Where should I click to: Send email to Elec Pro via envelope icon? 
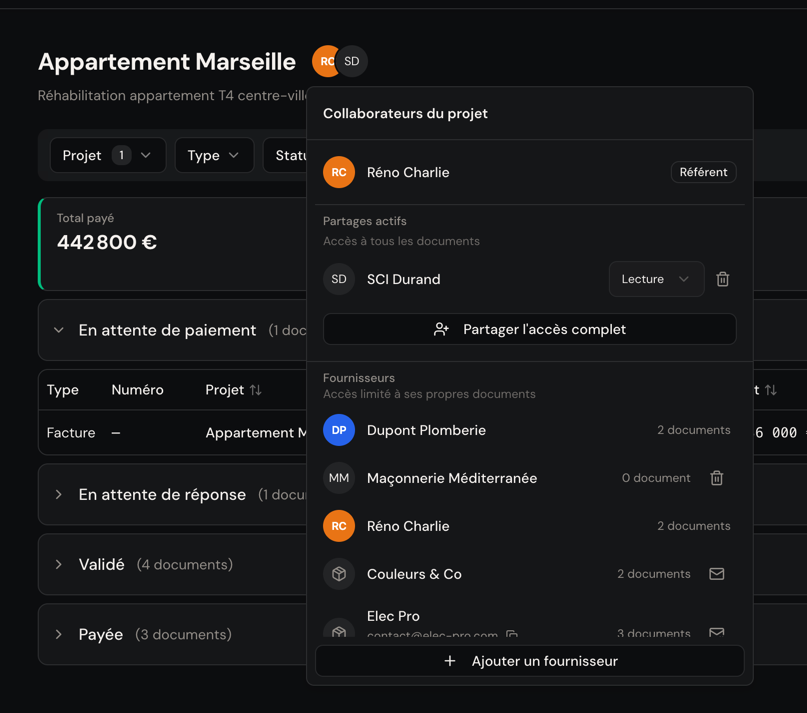click(x=716, y=632)
